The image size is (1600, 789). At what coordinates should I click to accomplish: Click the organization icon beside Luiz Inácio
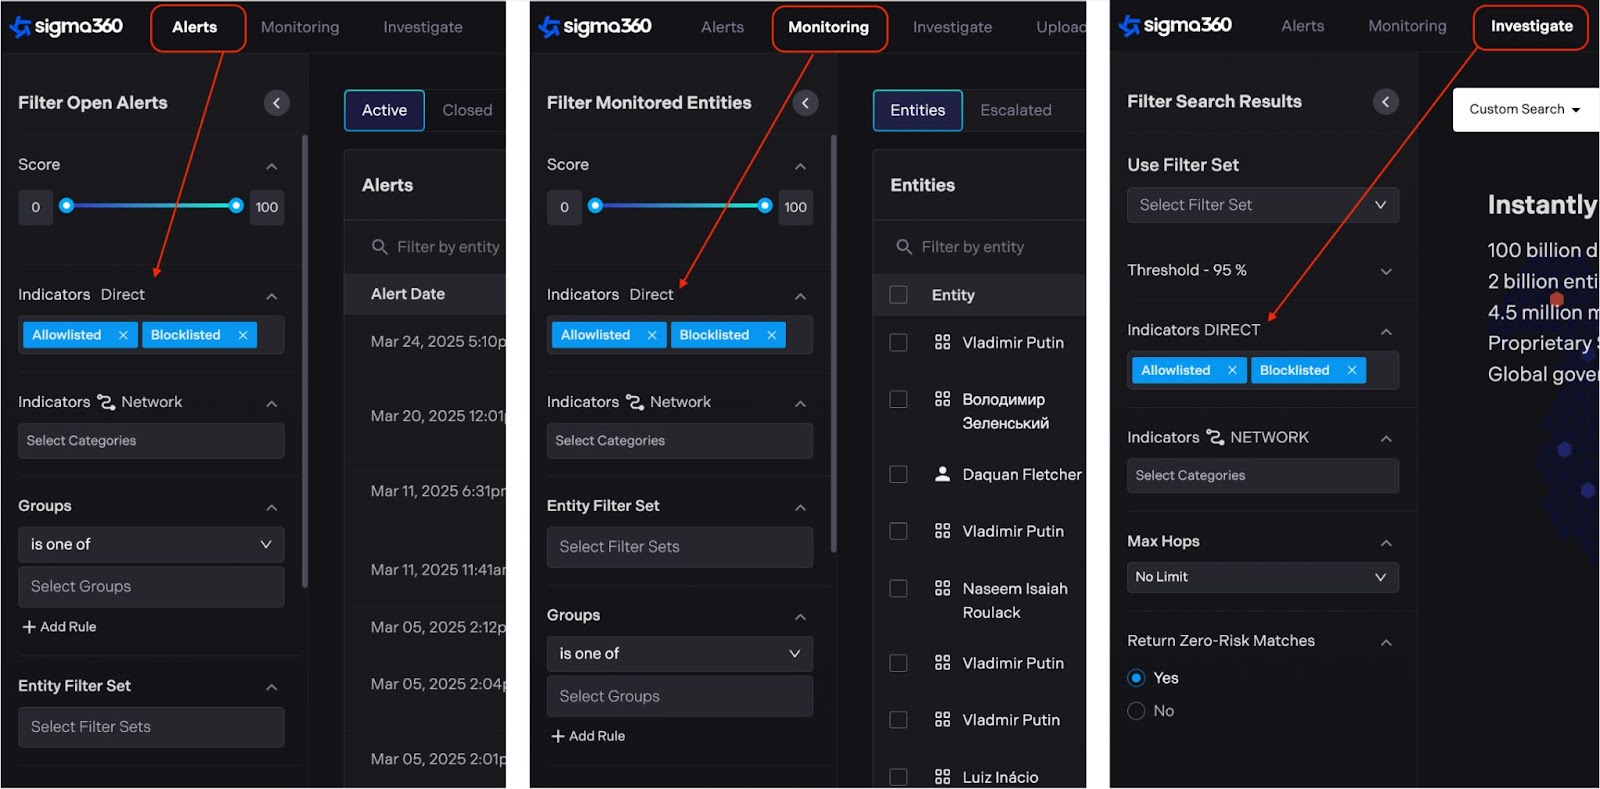click(942, 777)
